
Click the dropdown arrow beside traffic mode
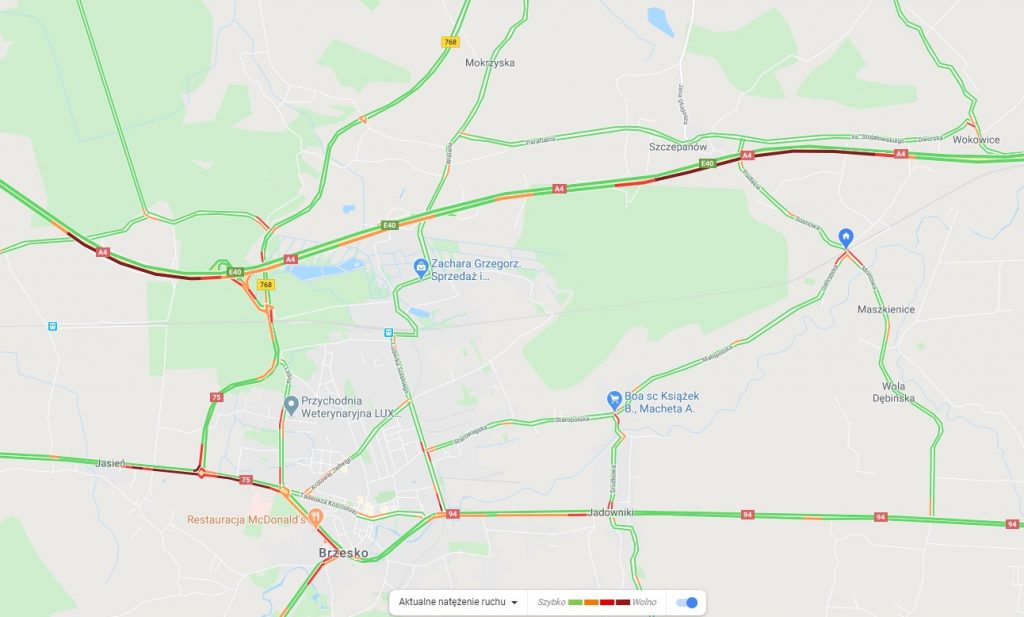(x=514, y=602)
